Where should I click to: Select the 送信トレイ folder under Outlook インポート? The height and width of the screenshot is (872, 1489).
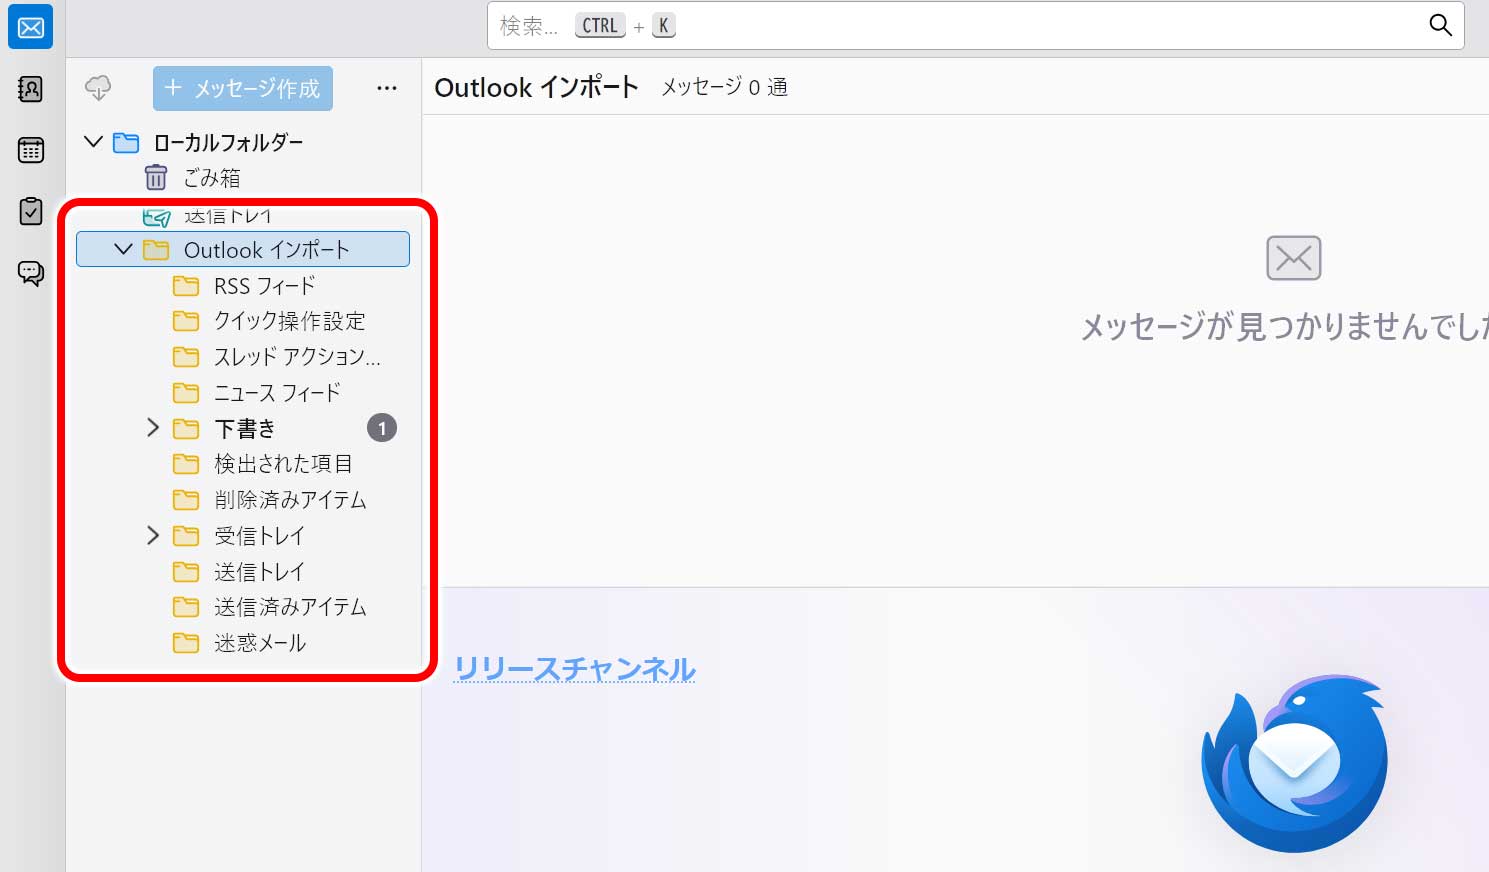(243, 572)
